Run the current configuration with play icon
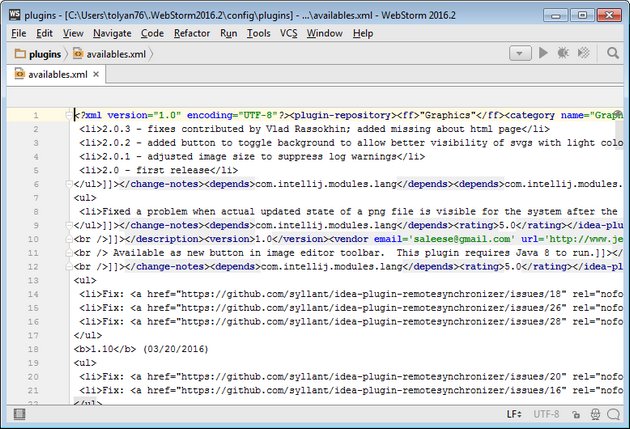 (x=545, y=53)
